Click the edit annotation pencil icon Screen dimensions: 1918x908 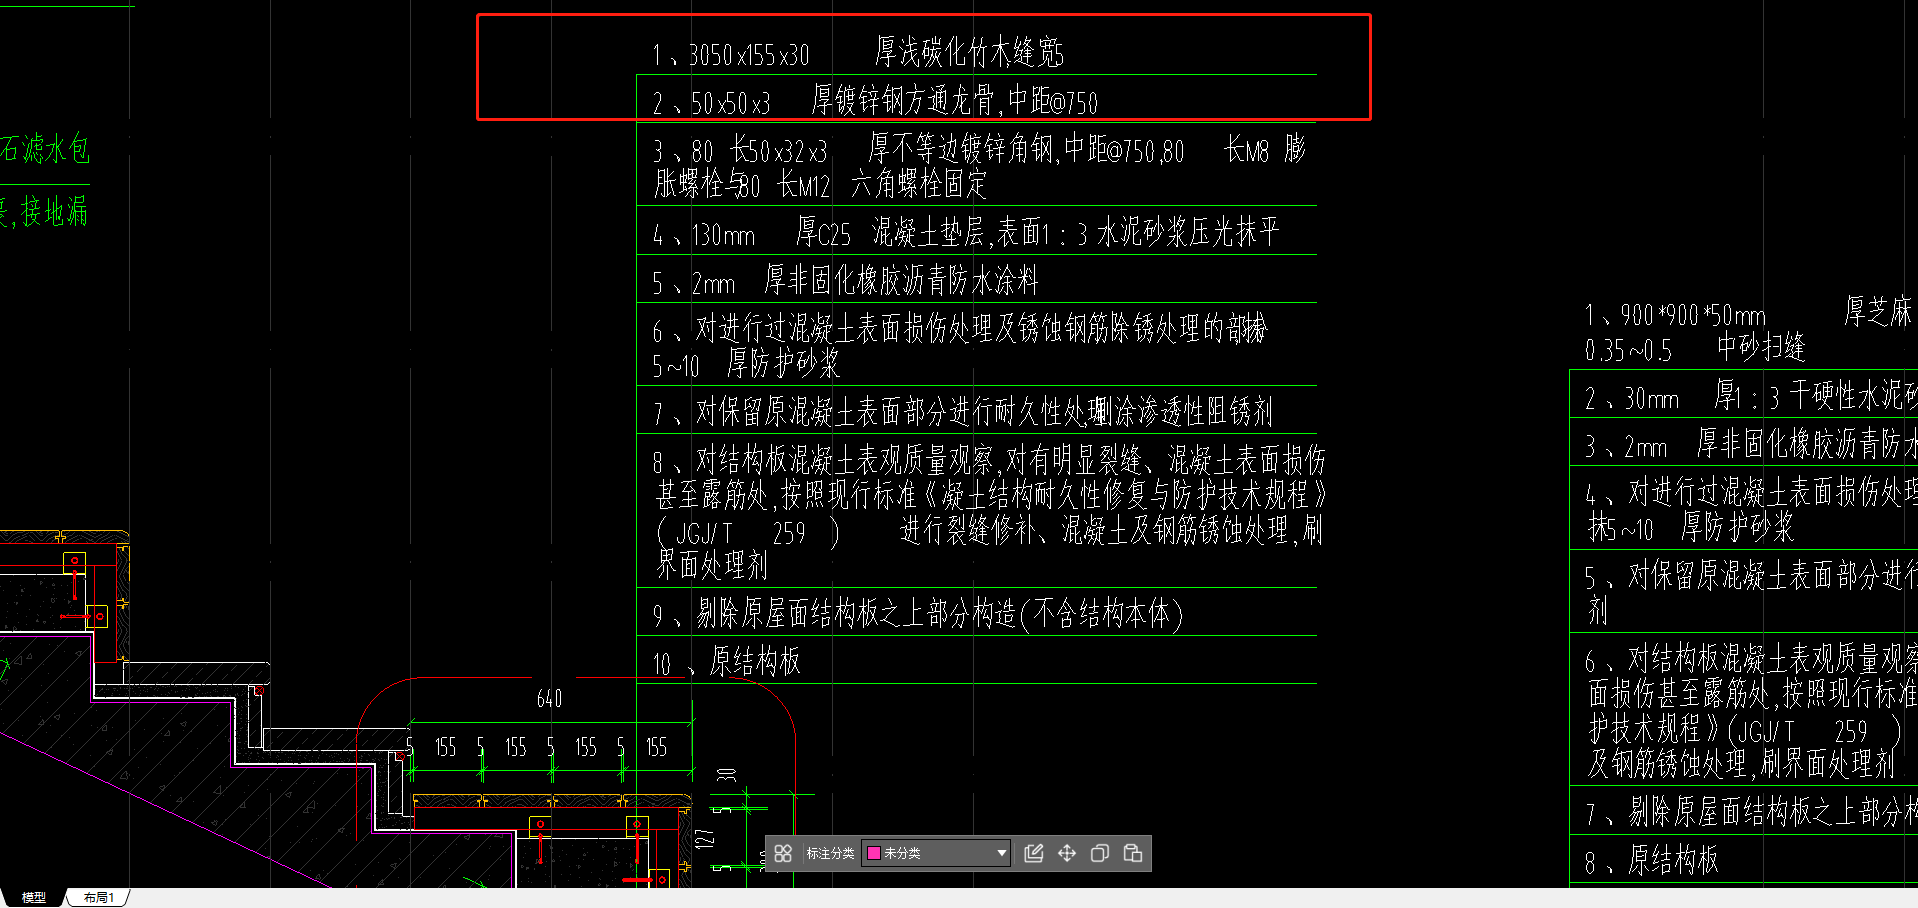point(1034,853)
